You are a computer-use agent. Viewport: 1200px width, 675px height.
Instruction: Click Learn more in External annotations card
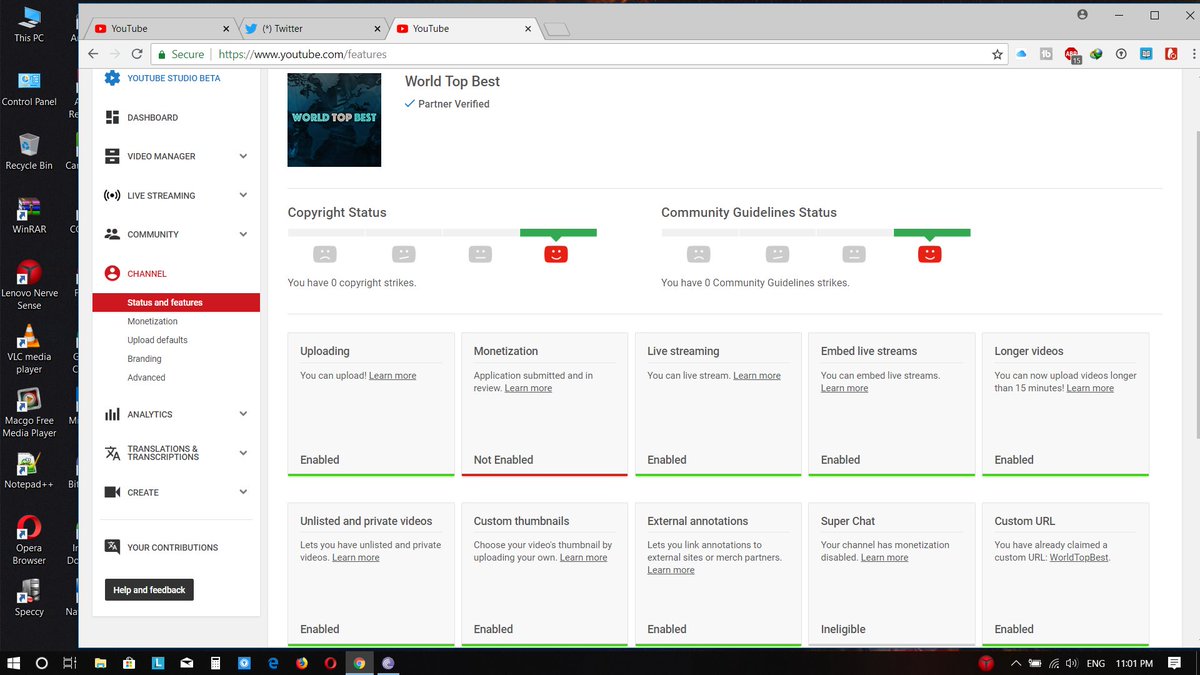pos(670,570)
